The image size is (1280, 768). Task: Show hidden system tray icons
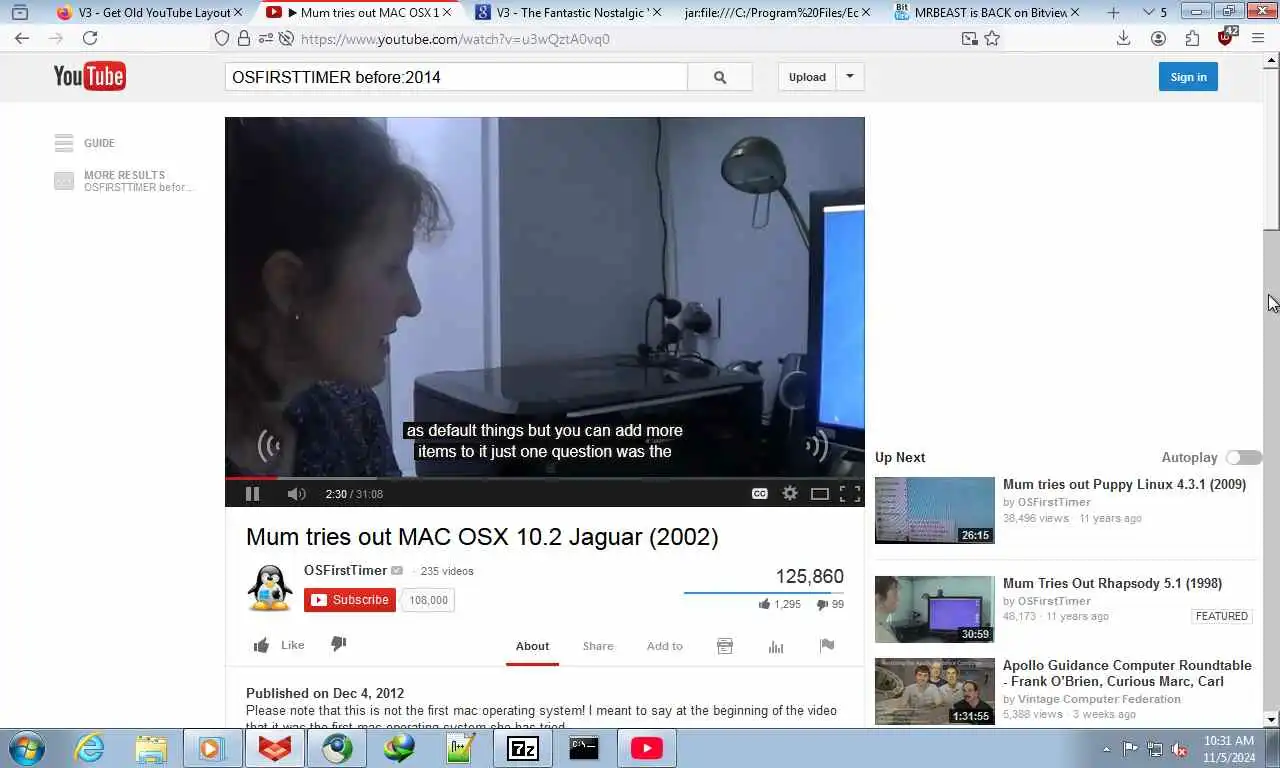coord(1106,749)
